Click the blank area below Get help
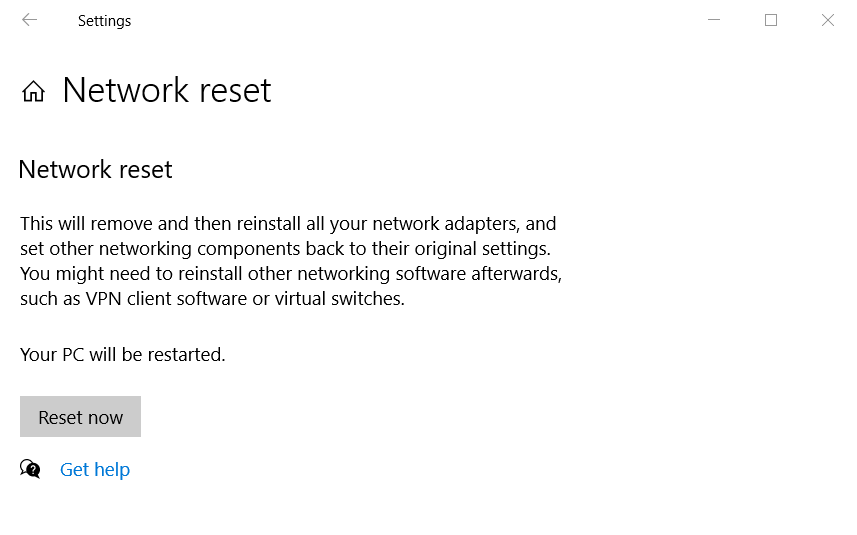This screenshot has height=535, width=857. tap(300, 510)
